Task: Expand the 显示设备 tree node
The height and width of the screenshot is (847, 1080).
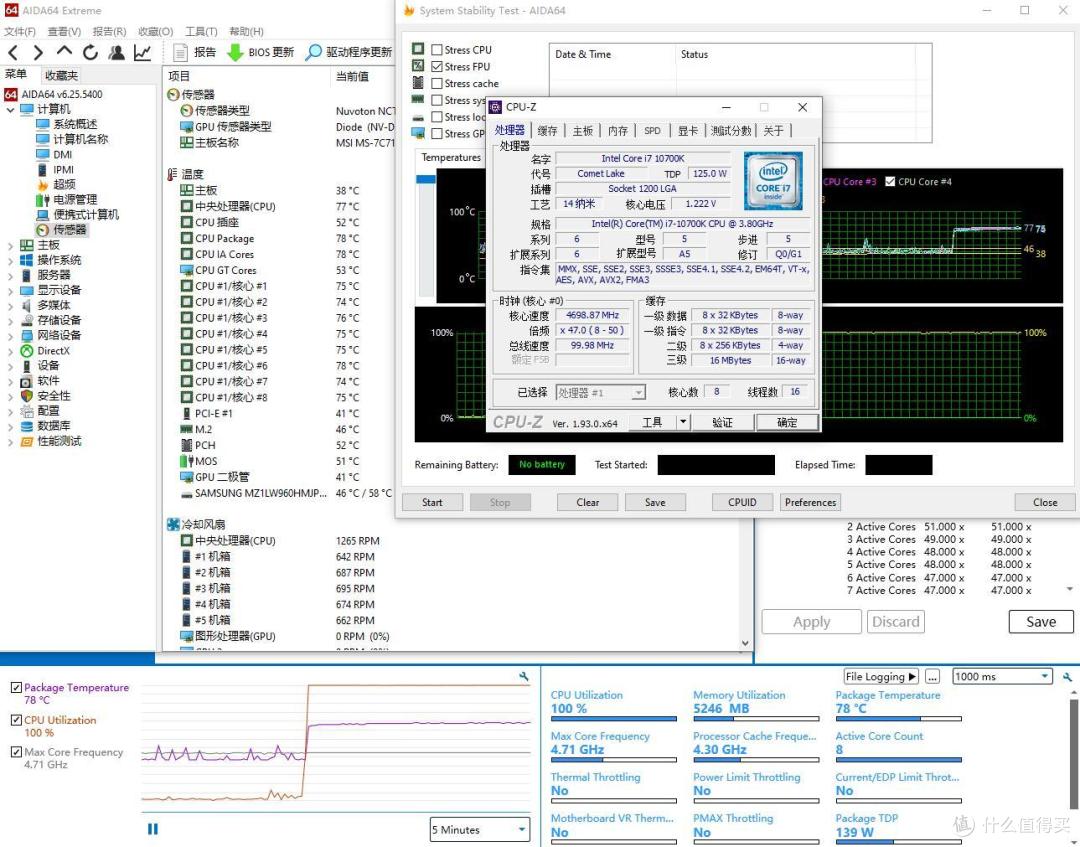Action: (10, 291)
